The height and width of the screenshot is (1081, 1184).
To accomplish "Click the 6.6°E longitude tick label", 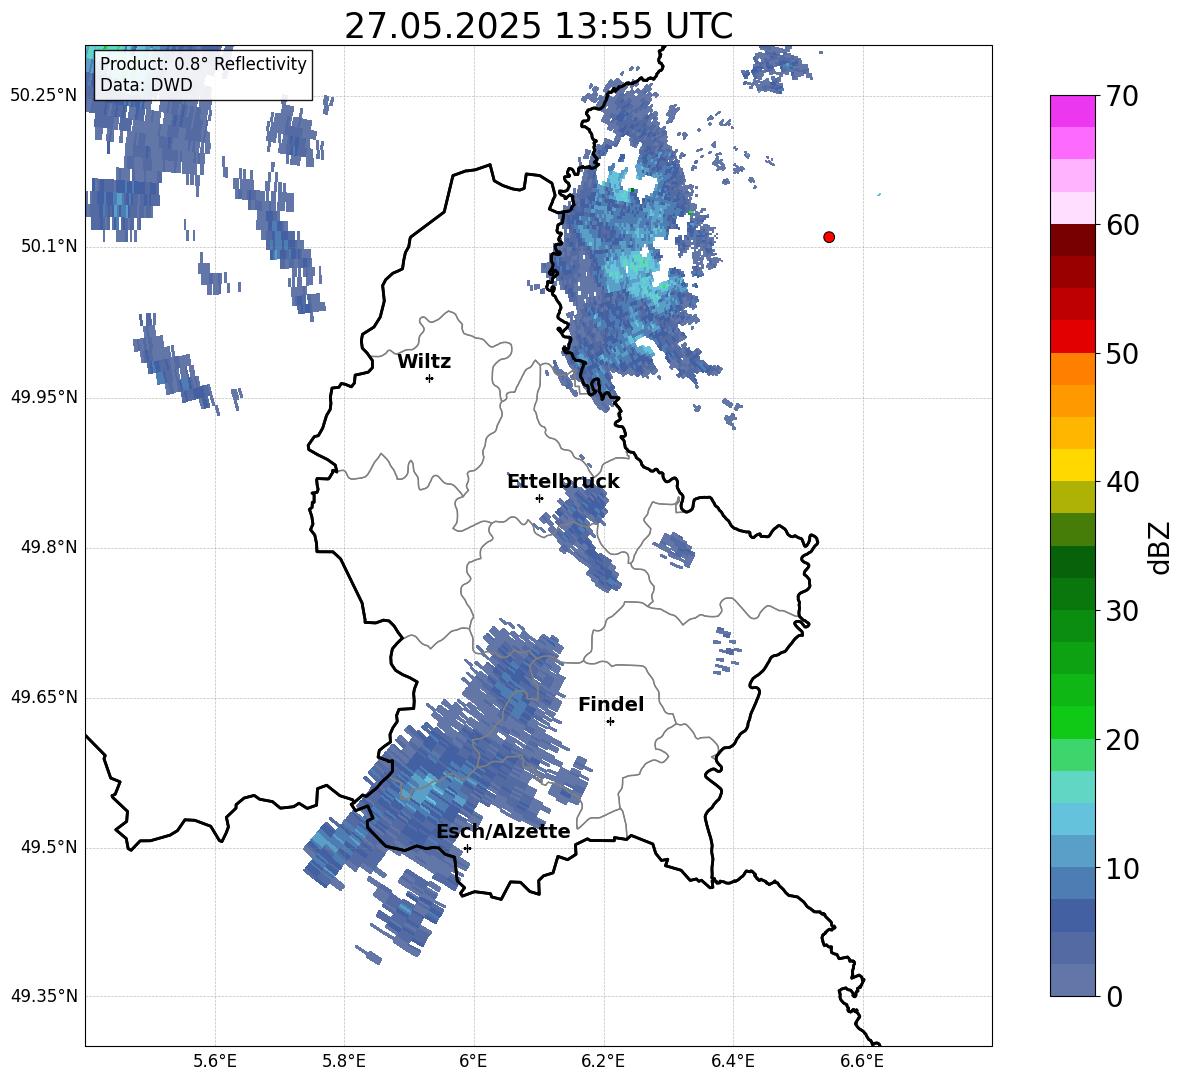I will (862, 1061).
